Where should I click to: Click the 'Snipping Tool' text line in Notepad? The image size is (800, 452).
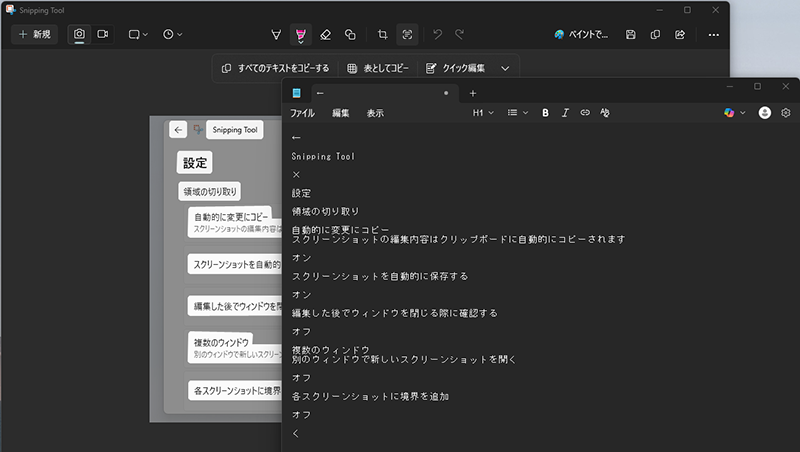coord(323,156)
